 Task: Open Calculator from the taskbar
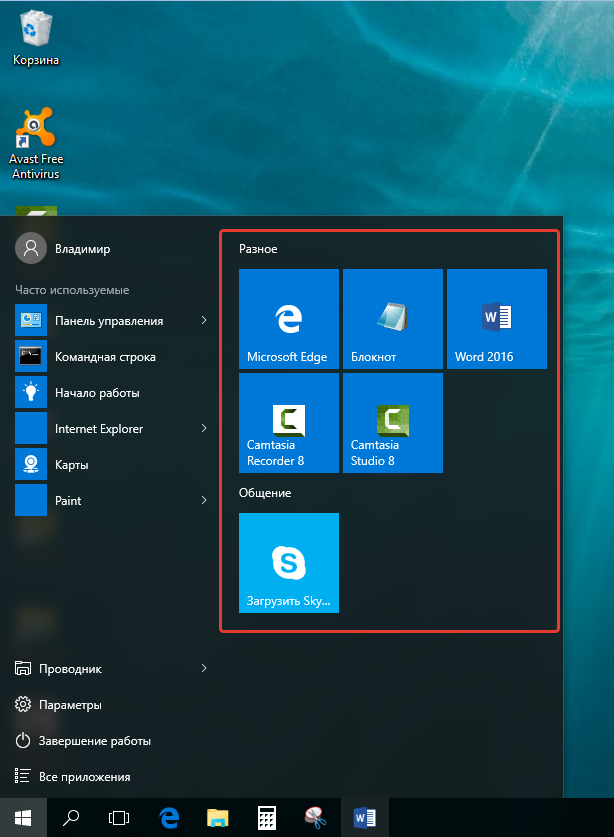[266, 817]
